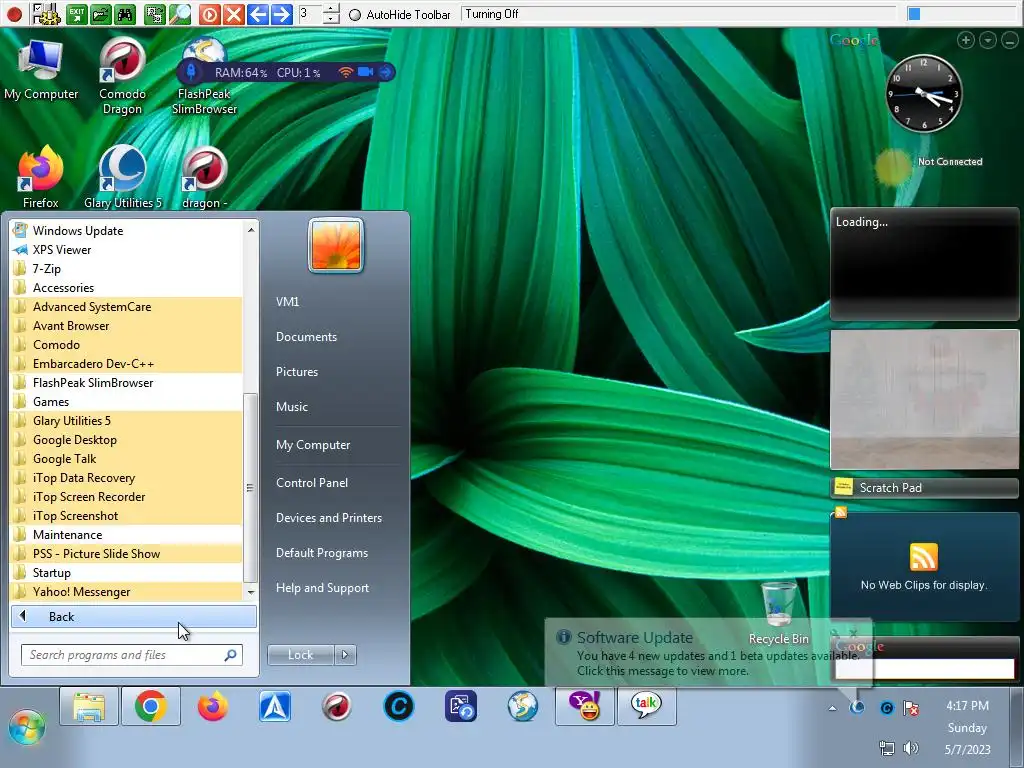Decrease the toolbar number value with down arrow
1024x768 pixels.
(x=331, y=18)
